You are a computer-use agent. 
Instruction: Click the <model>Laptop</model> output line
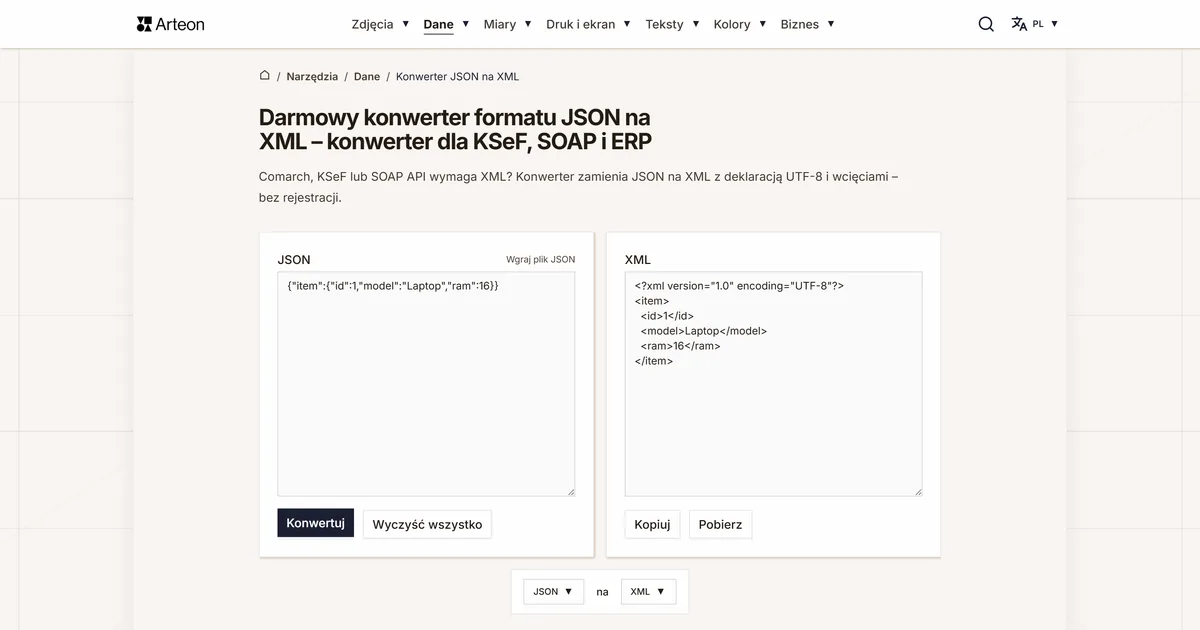tap(704, 331)
